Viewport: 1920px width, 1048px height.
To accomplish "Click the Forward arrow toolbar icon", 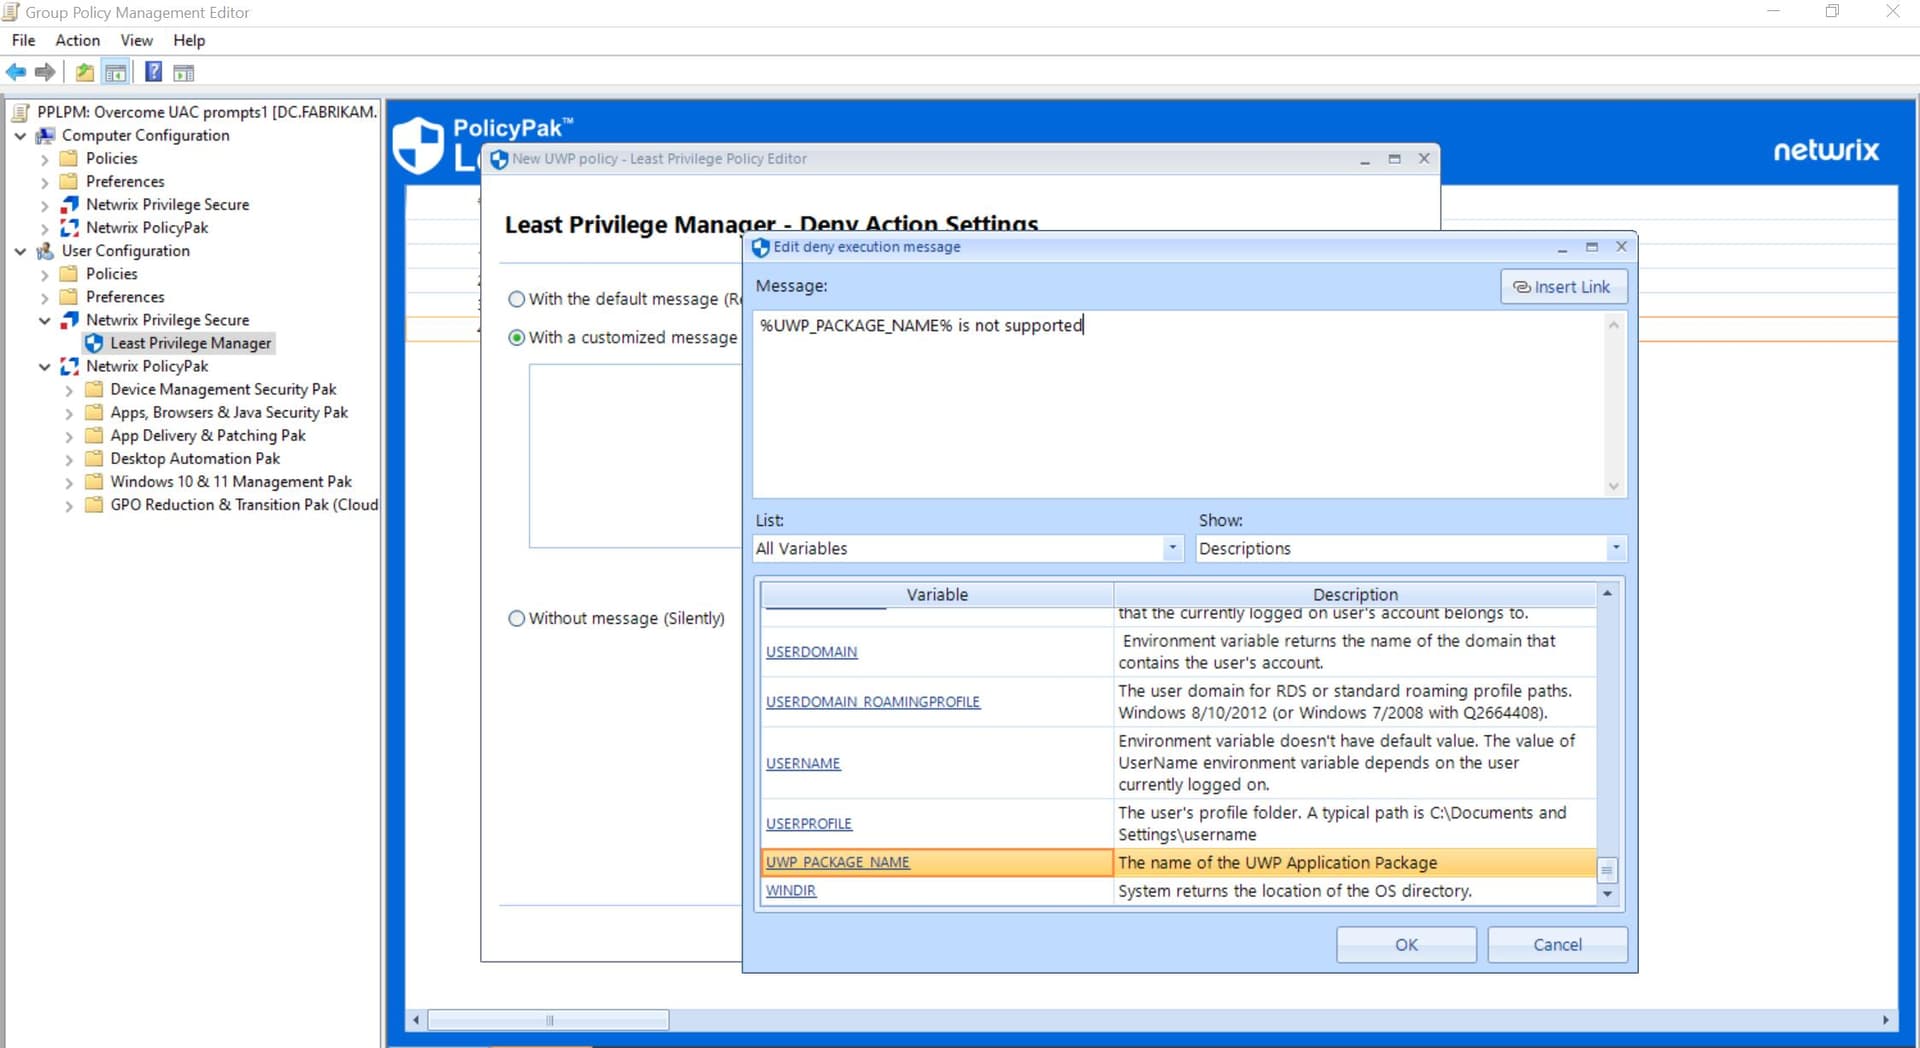I will [45, 72].
